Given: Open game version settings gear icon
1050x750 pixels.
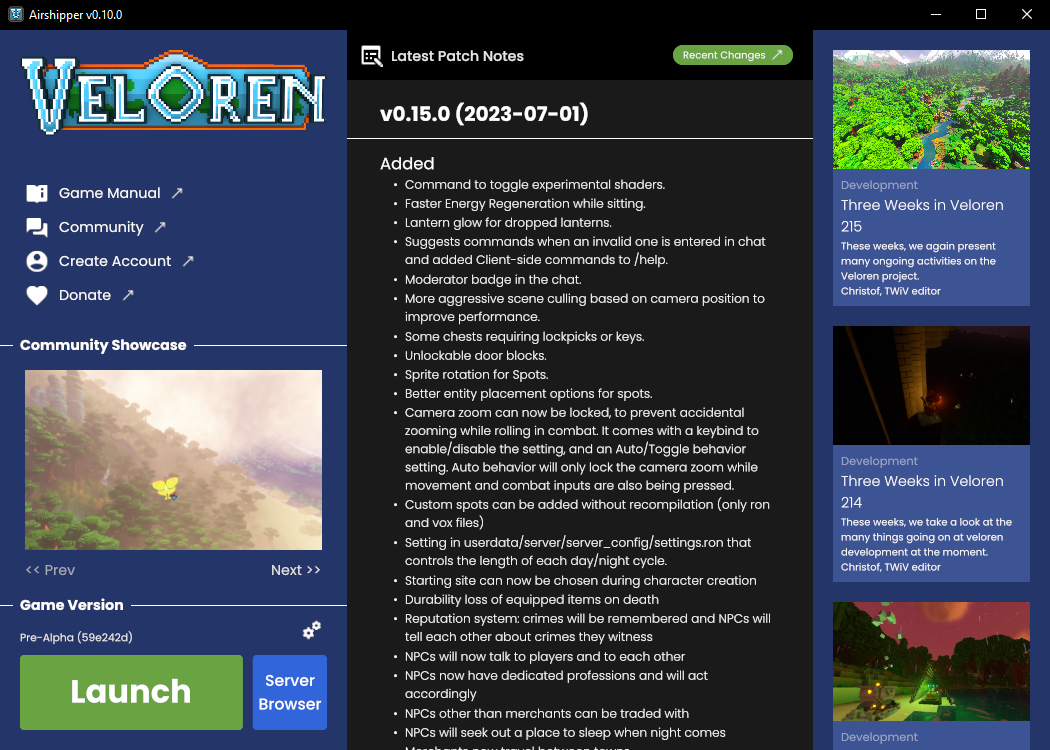Looking at the screenshot, I should [x=311, y=630].
